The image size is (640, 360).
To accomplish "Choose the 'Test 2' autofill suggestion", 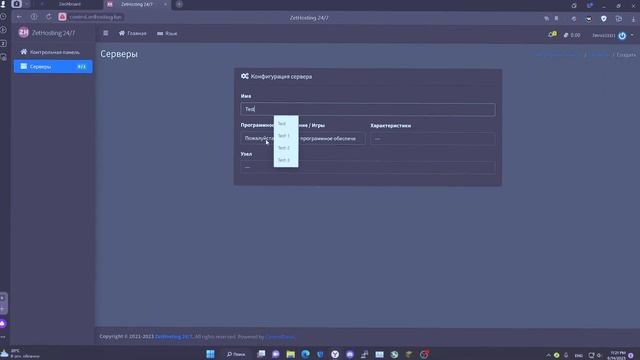I will [286, 148].
